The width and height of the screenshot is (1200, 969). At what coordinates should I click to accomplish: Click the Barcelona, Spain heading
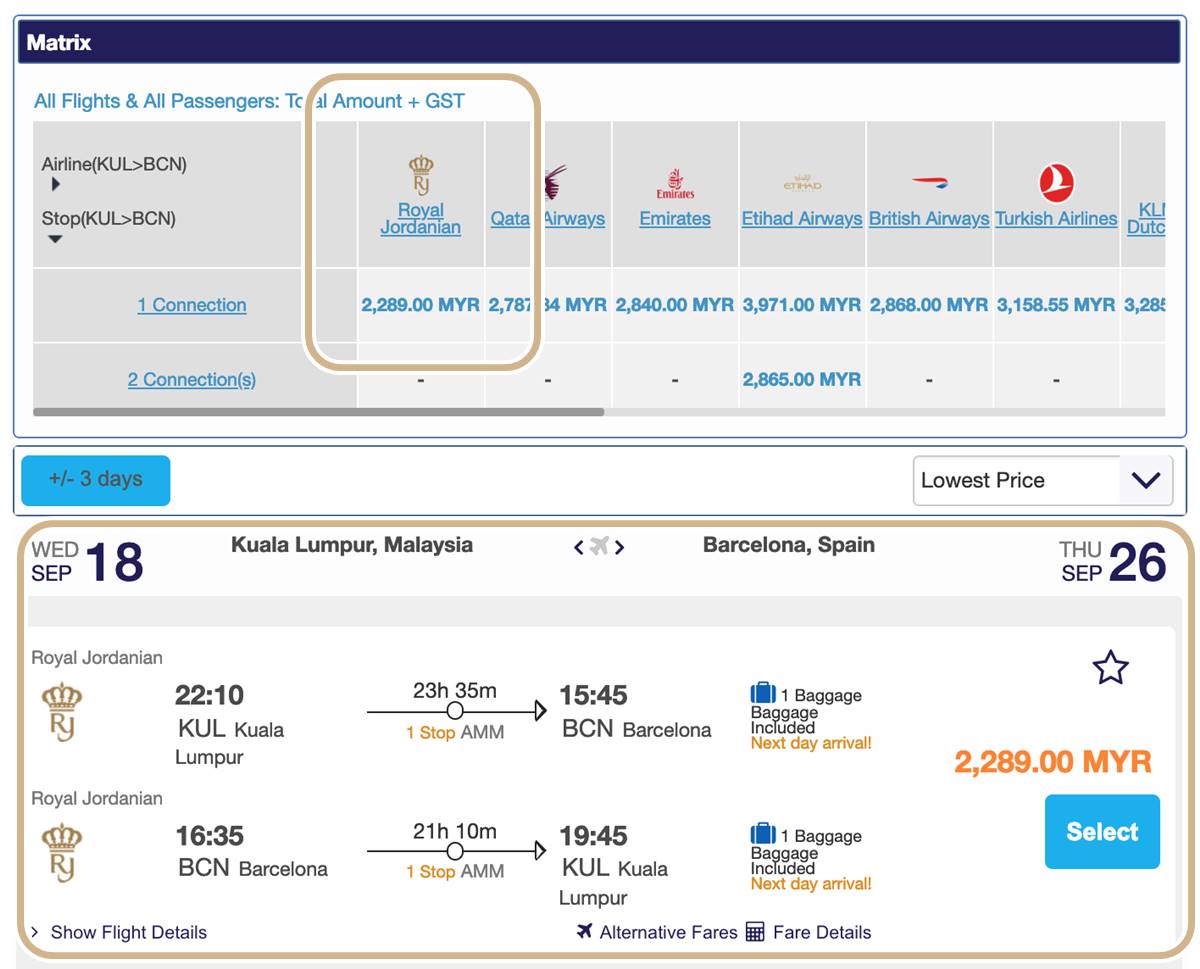click(x=789, y=545)
